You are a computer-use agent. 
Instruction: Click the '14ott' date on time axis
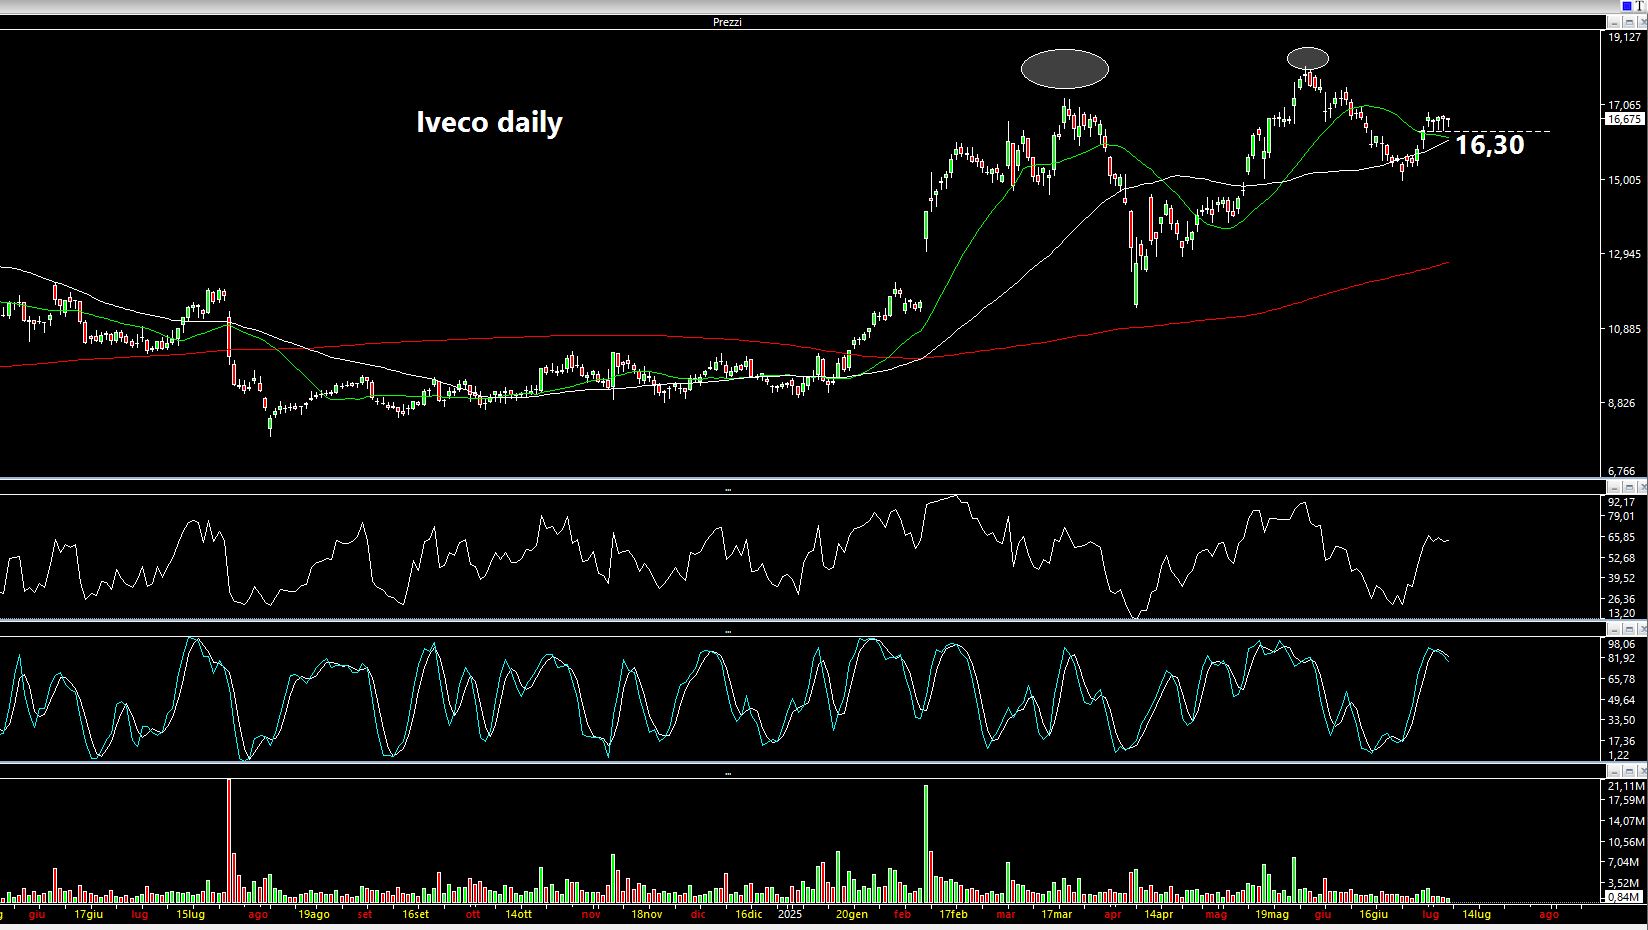point(518,914)
